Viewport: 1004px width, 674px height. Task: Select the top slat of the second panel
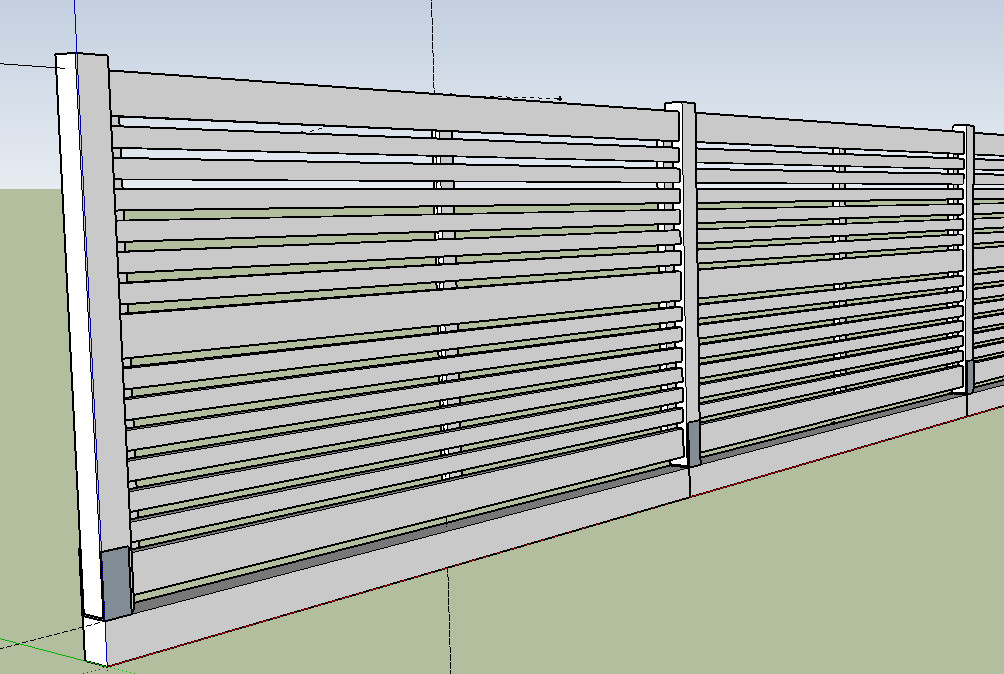pos(820,135)
